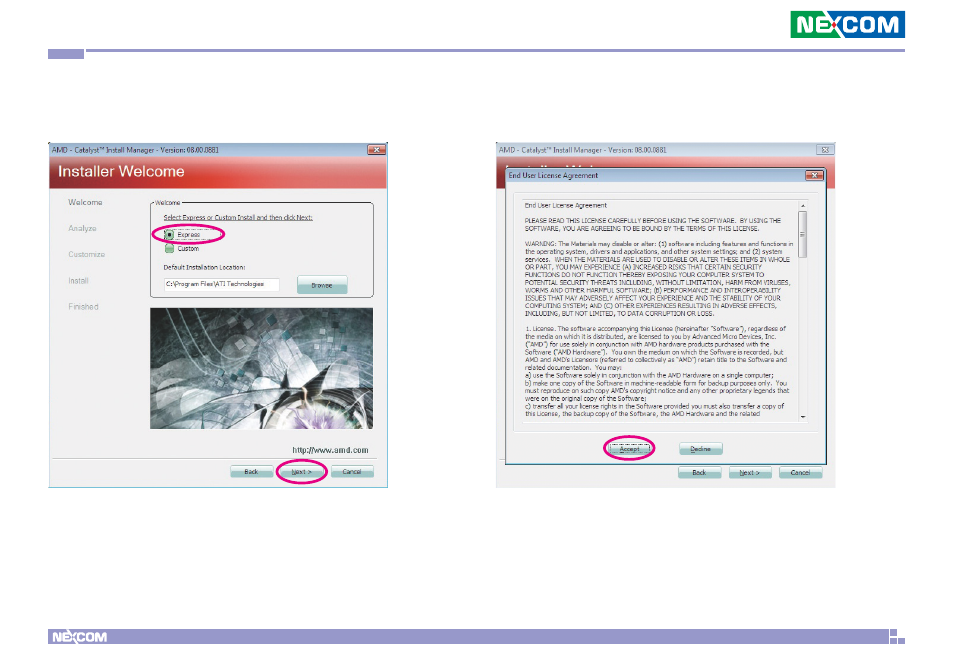Click the 'Installer Welcome' heading
Screen dimensions: 954x671
tap(121, 172)
